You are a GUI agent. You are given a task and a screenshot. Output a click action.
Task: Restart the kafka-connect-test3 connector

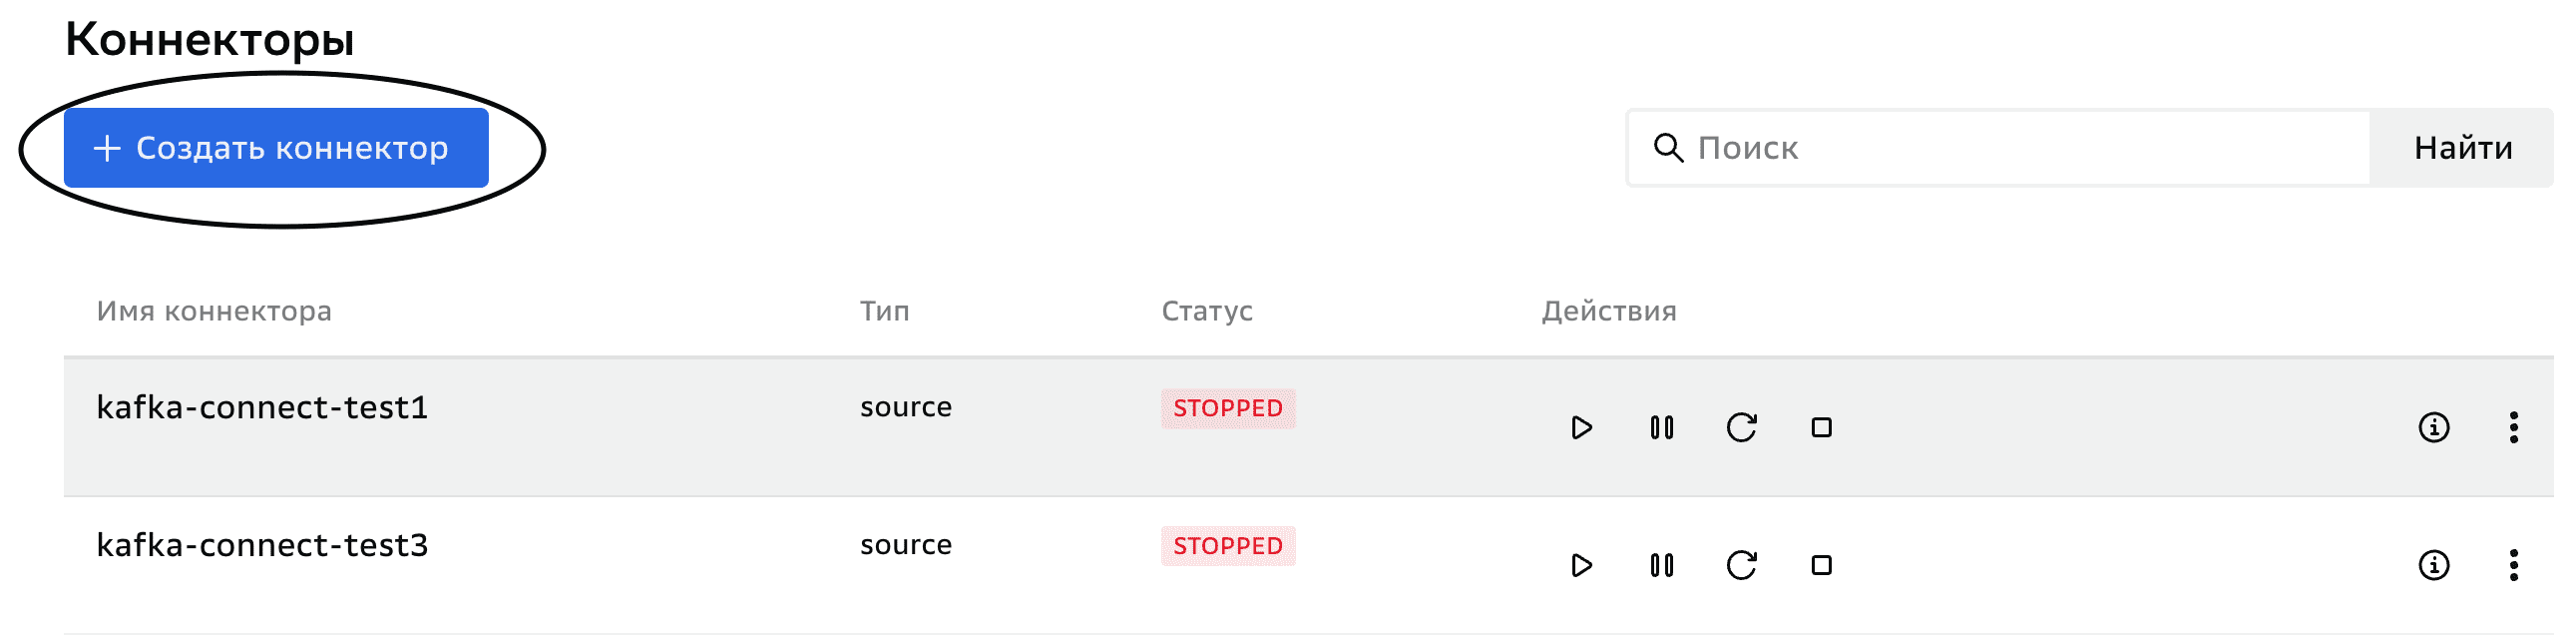(x=1742, y=565)
